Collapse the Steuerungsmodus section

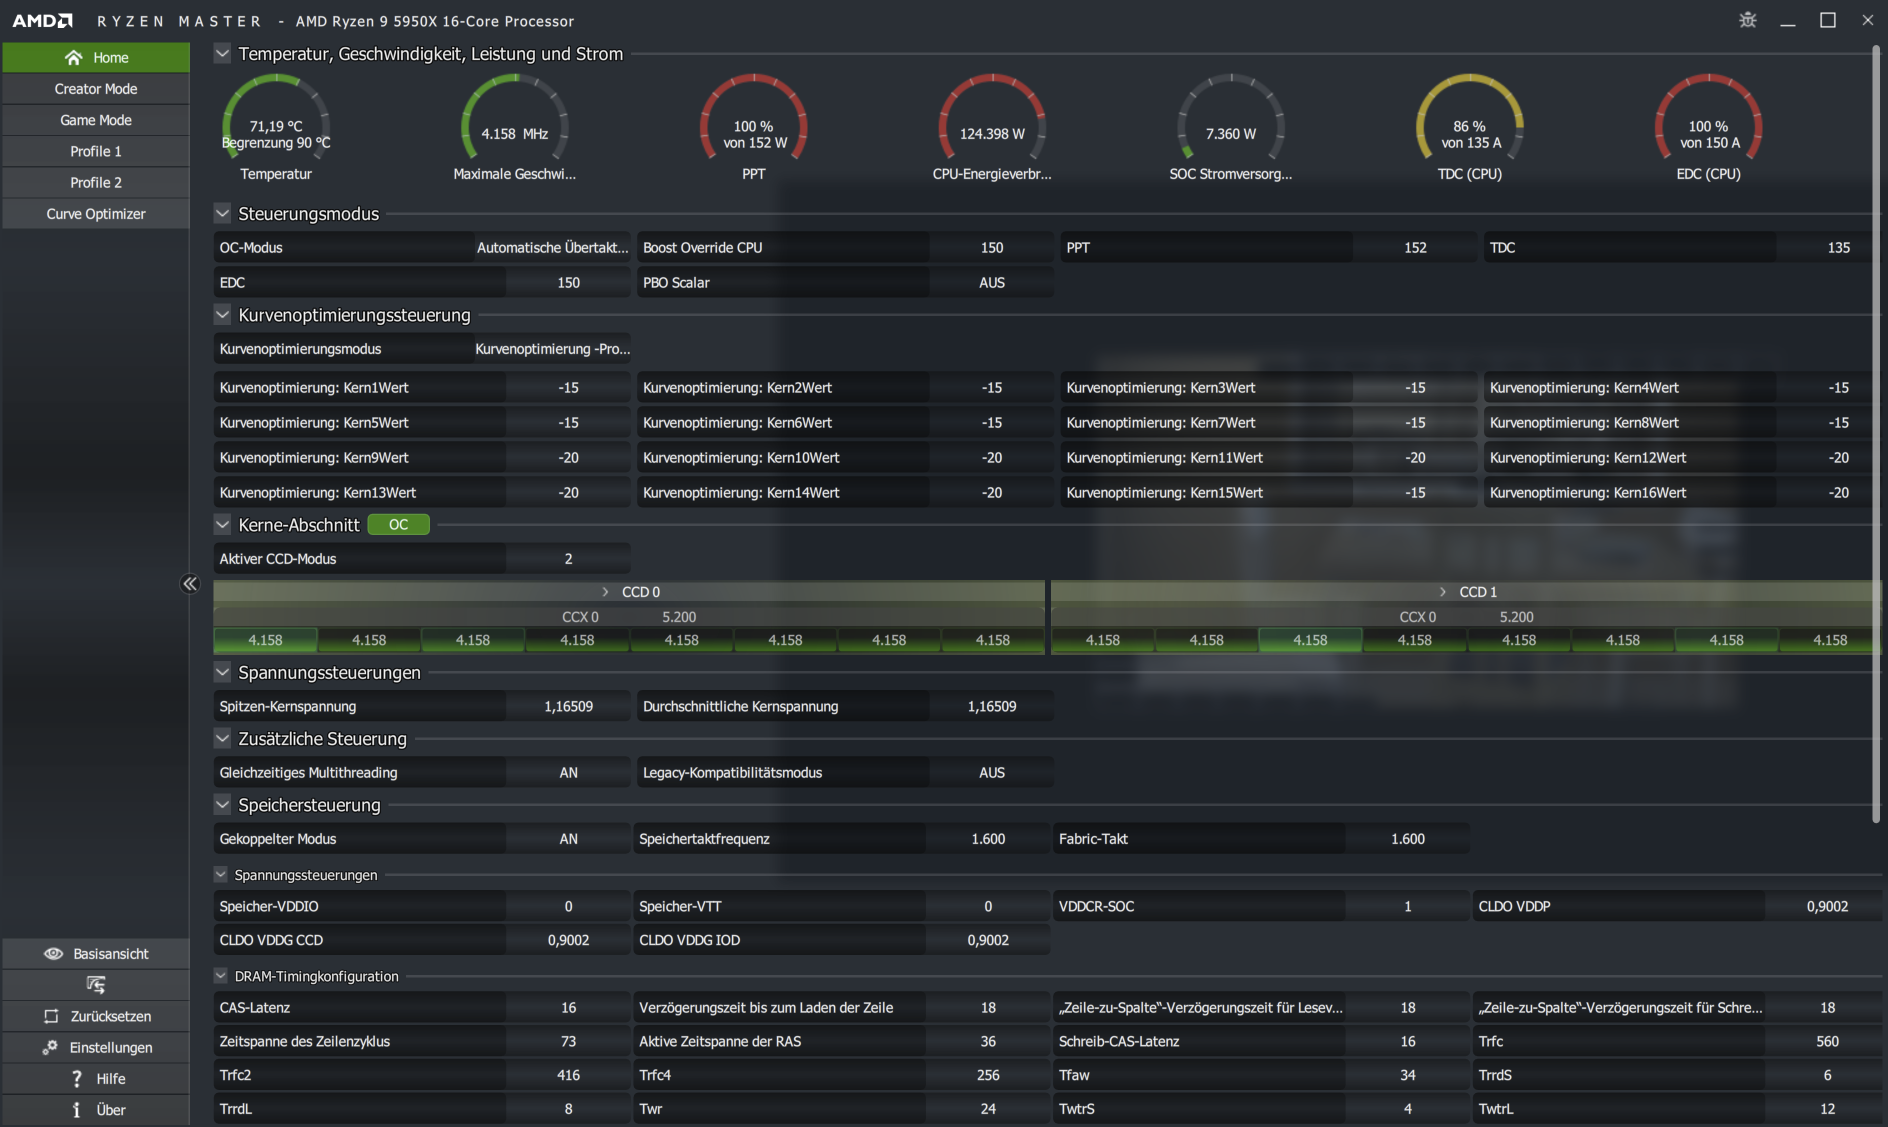click(x=223, y=214)
